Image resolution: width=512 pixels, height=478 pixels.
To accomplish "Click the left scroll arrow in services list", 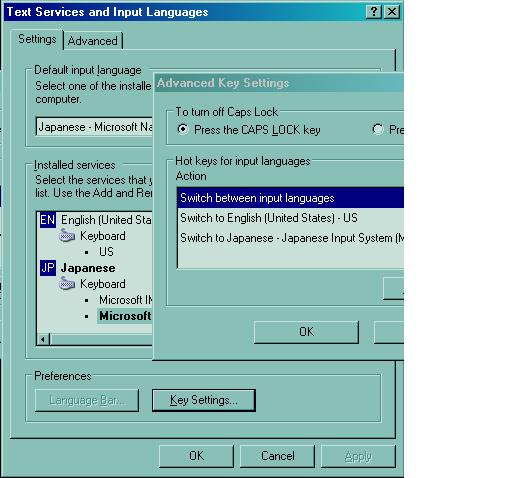I will (x=43, y=339).
